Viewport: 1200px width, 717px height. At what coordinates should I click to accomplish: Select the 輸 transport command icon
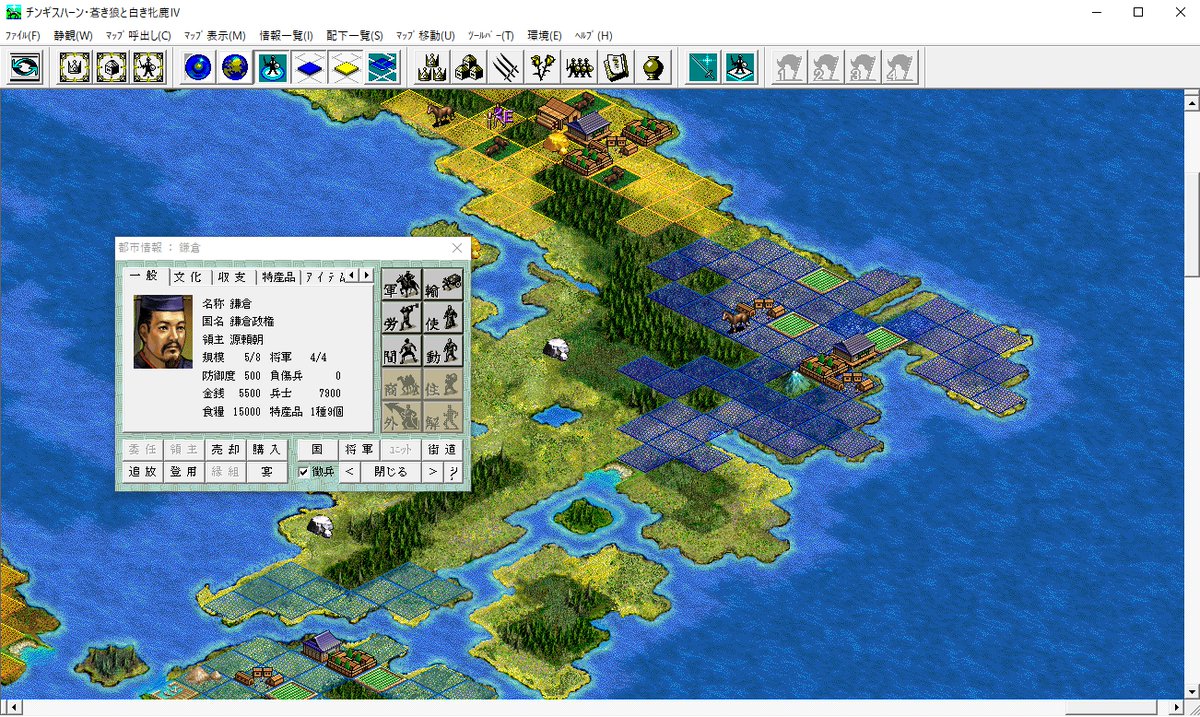point(443,285)
